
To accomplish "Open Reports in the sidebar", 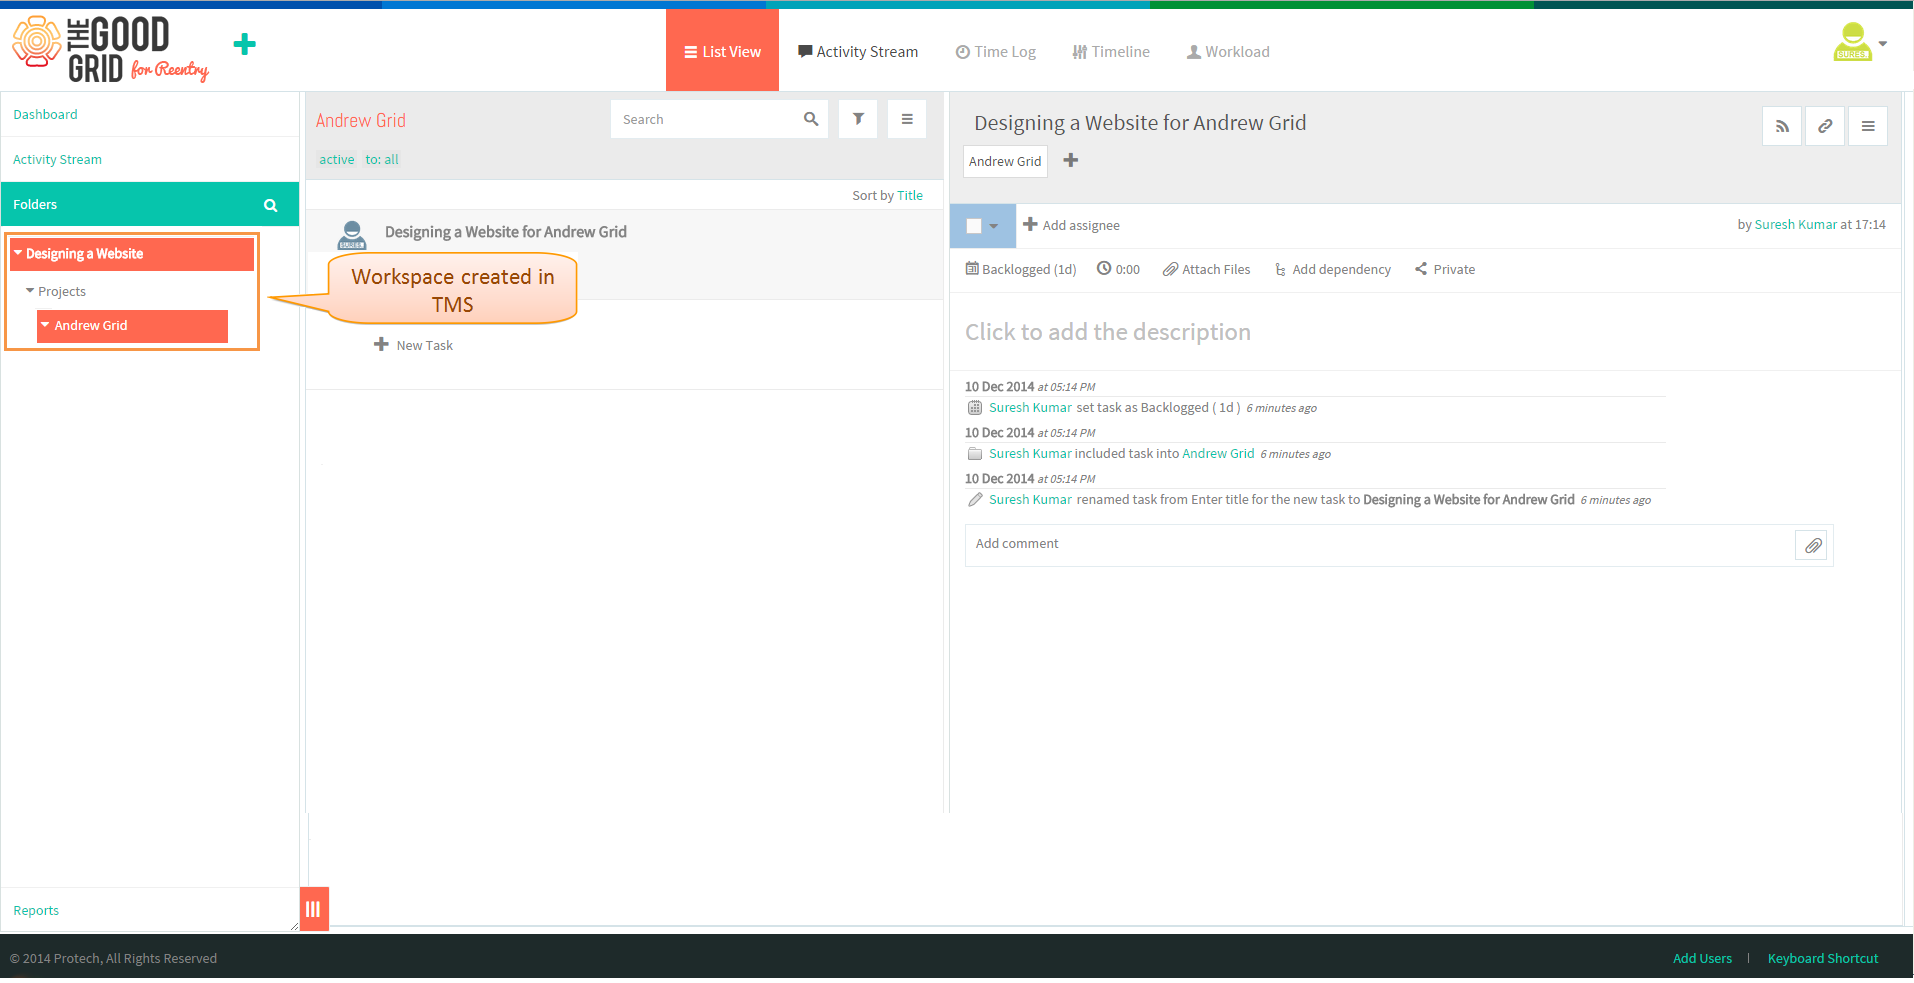I will (x=36, y=910).
